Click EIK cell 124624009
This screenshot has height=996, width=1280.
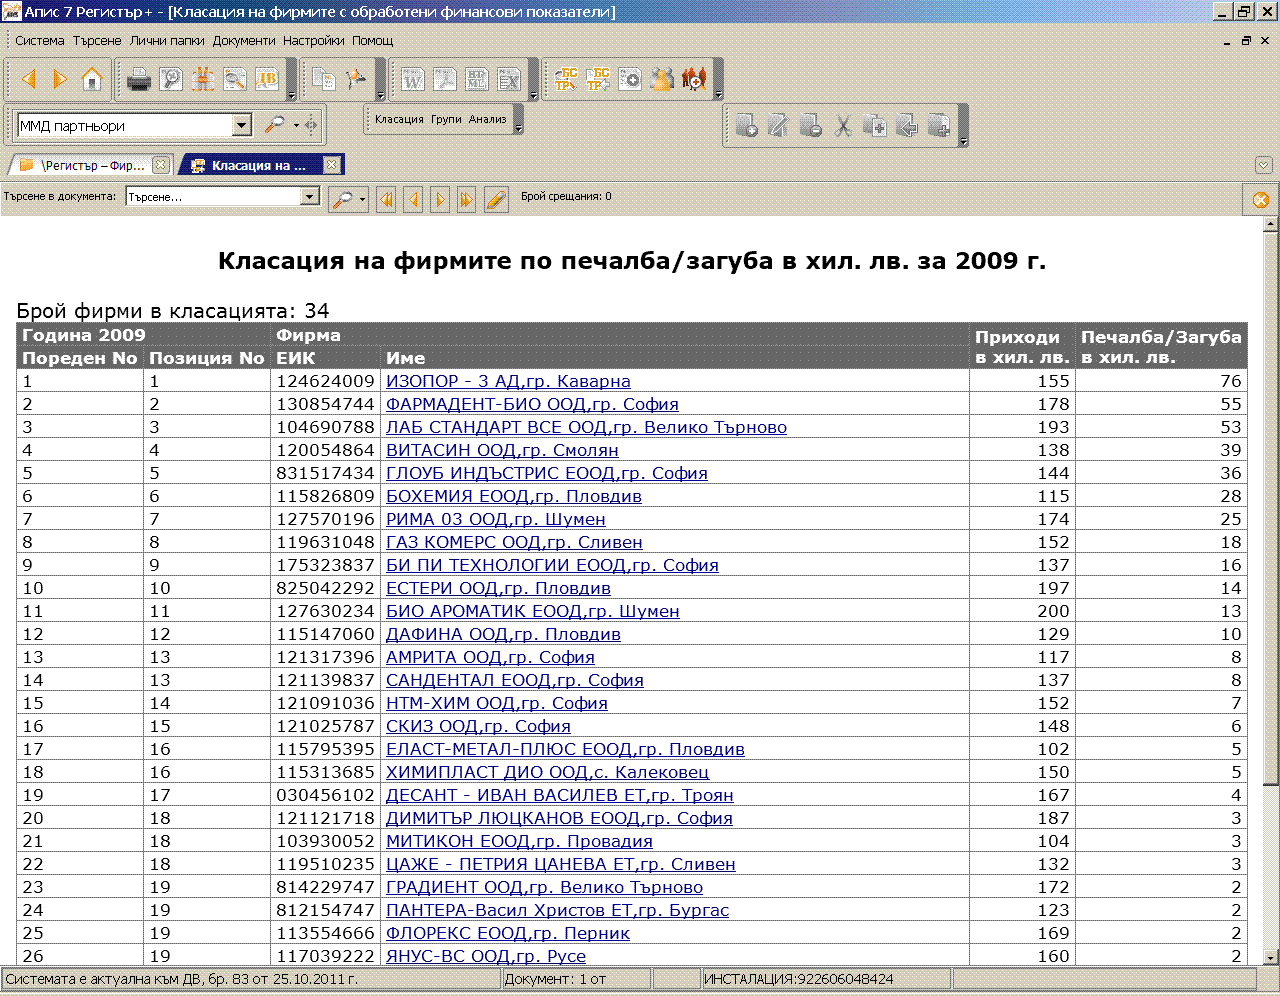(325, 381)
